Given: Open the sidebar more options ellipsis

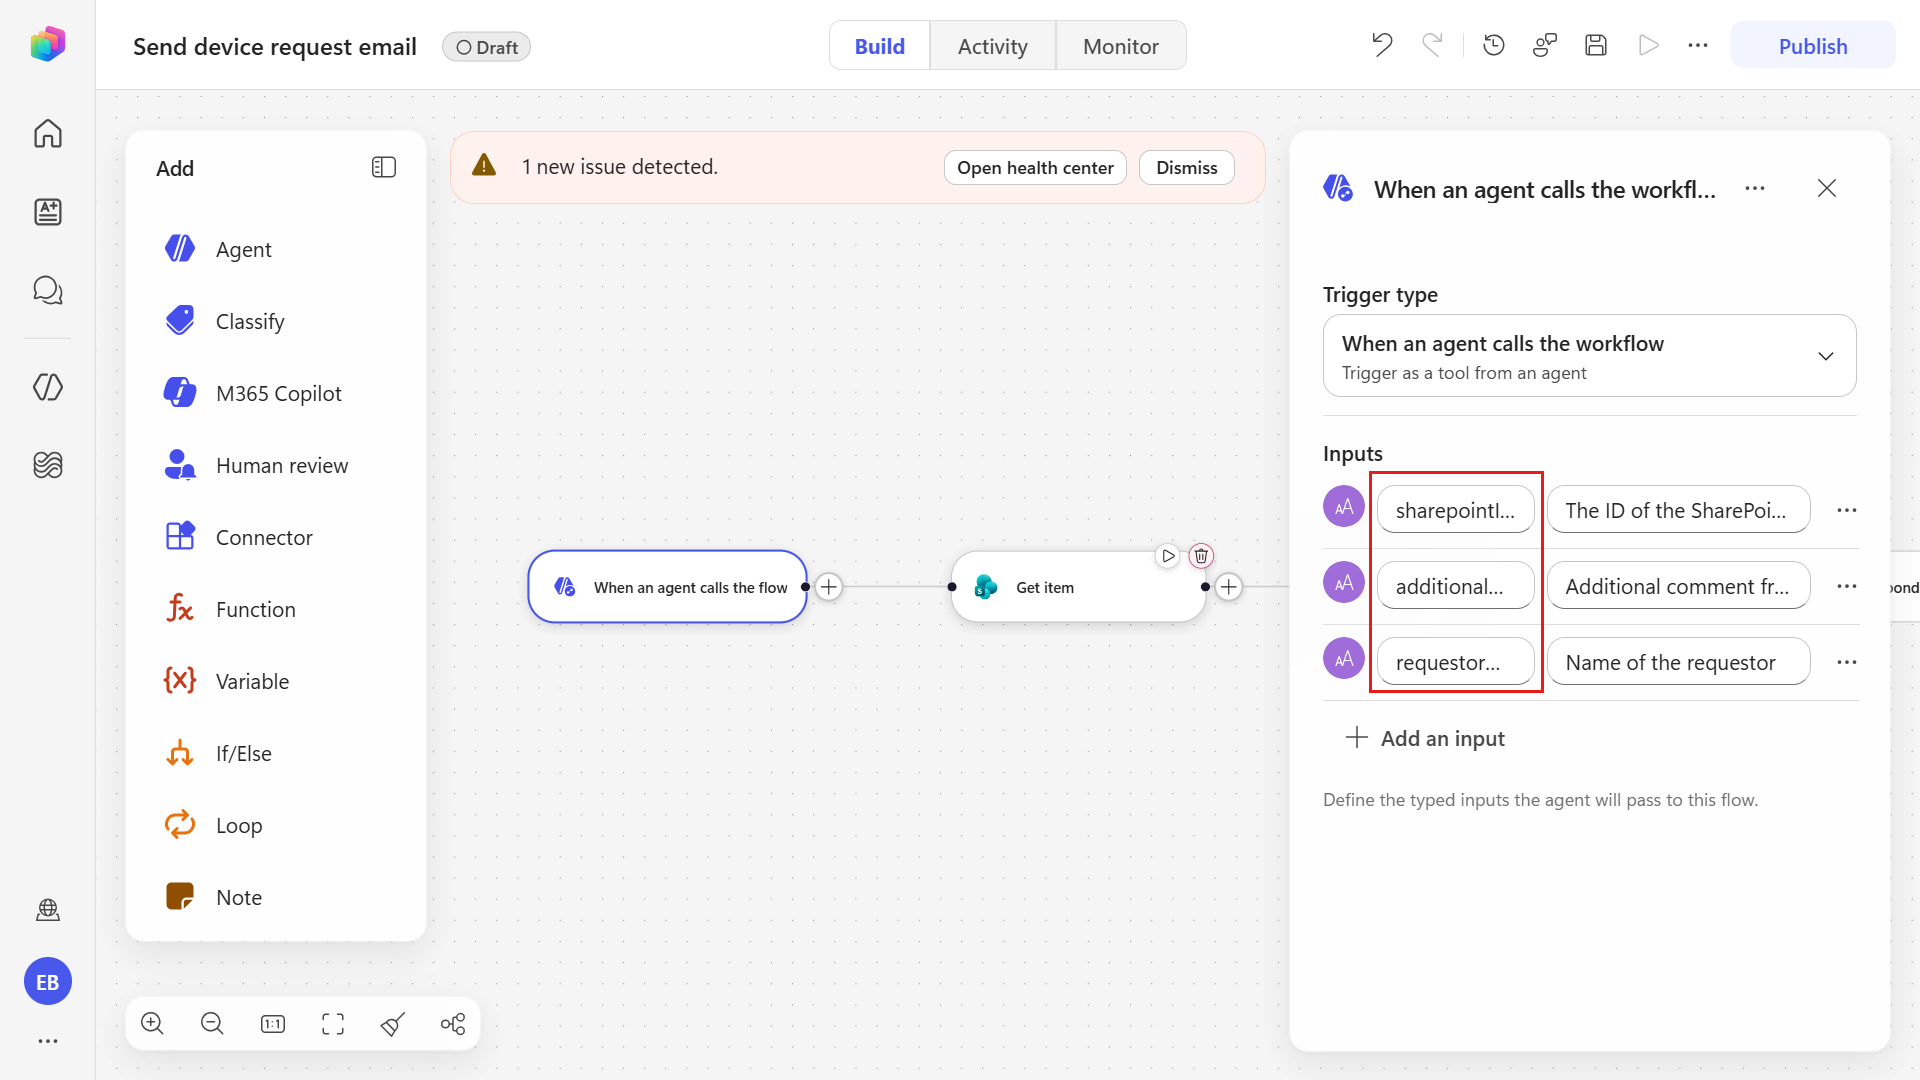Looking at the screenshot, I should click(48, 1041).
